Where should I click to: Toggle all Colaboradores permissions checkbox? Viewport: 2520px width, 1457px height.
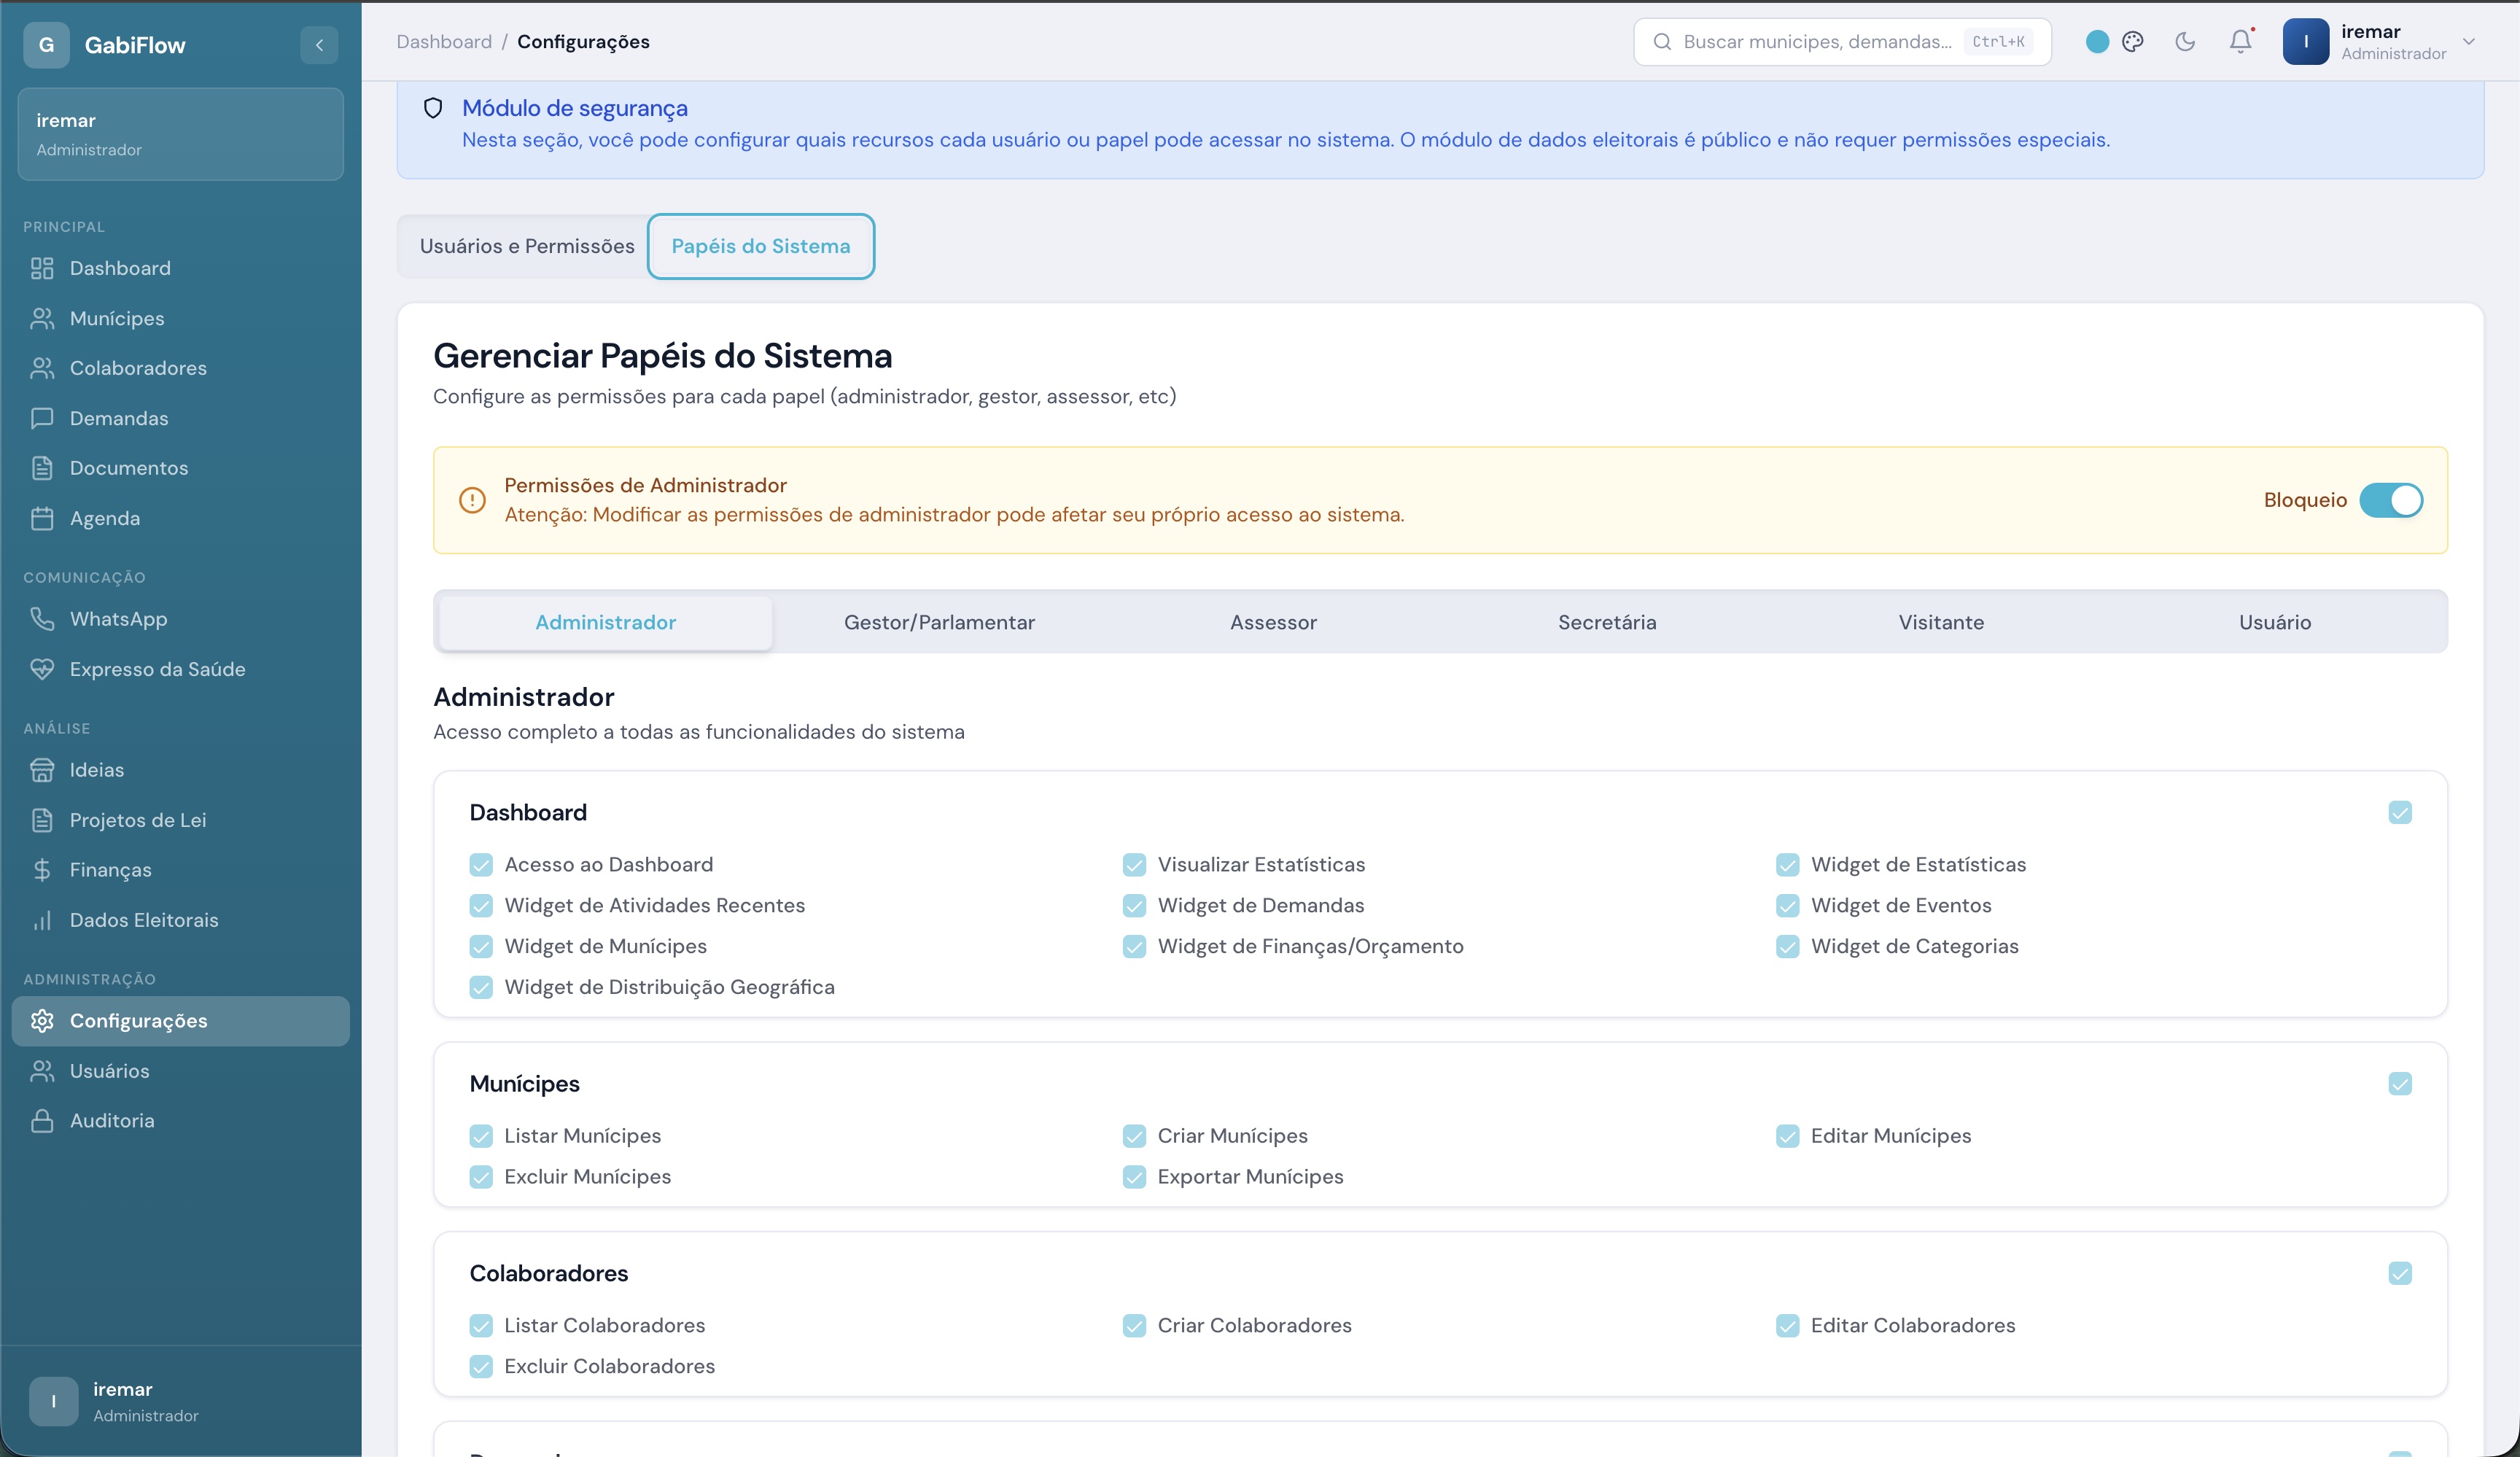[2400, 1273]
